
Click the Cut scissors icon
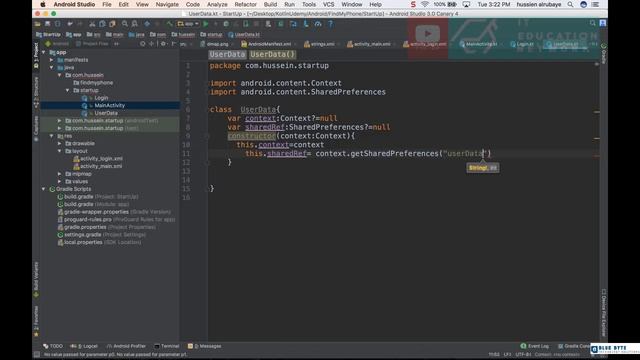tap(92, 24)
